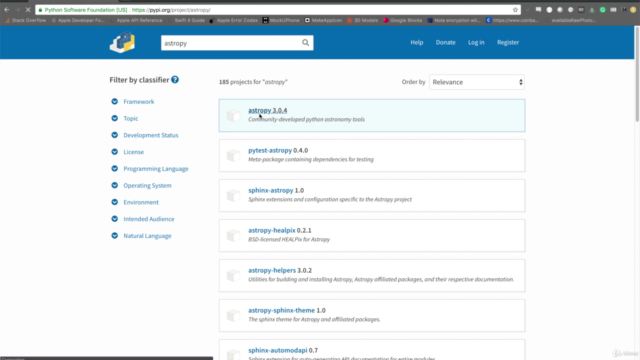Bookmark this page with the star icon
640x360 pixels.
(515, 10)
